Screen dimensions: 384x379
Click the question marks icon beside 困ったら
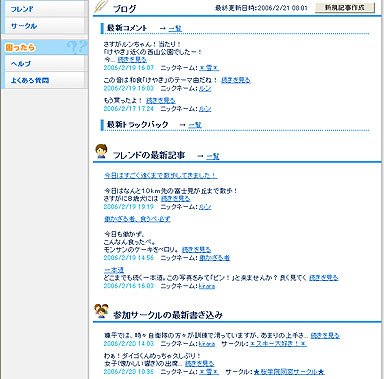(x=76, y=47)
